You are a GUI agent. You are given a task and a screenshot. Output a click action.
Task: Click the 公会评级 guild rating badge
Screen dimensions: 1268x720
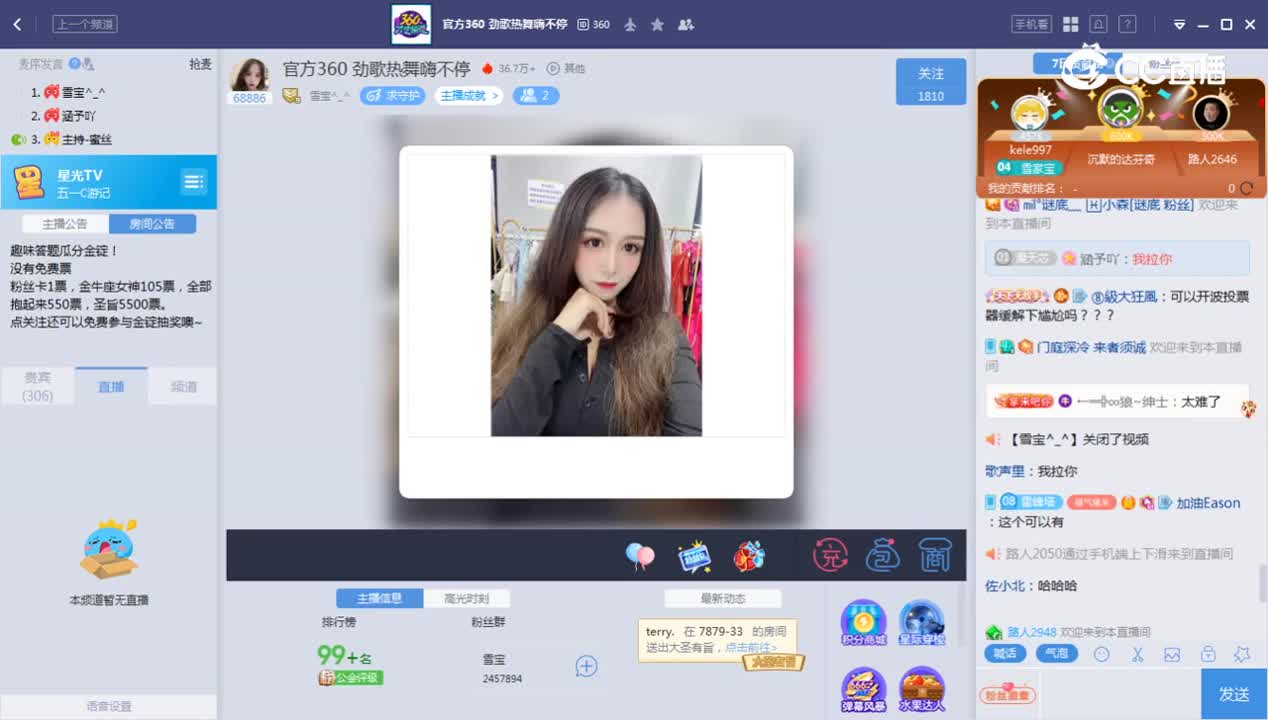click(350, 678)
